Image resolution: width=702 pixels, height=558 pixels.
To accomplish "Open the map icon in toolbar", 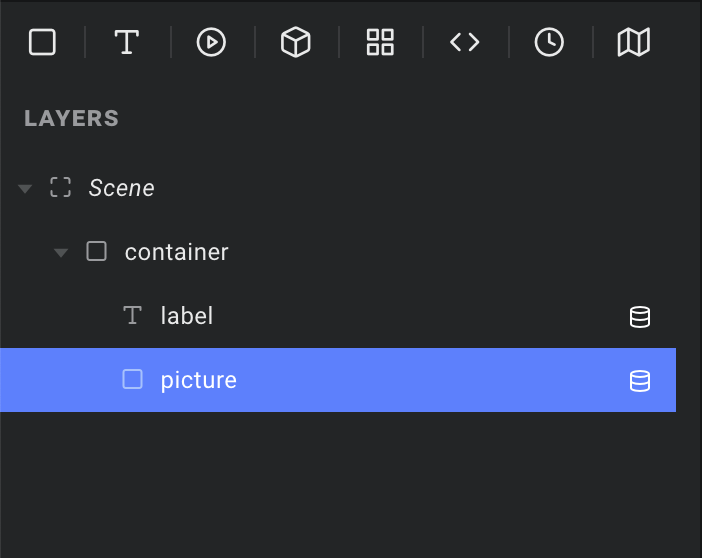I will [x=634, y=42].
